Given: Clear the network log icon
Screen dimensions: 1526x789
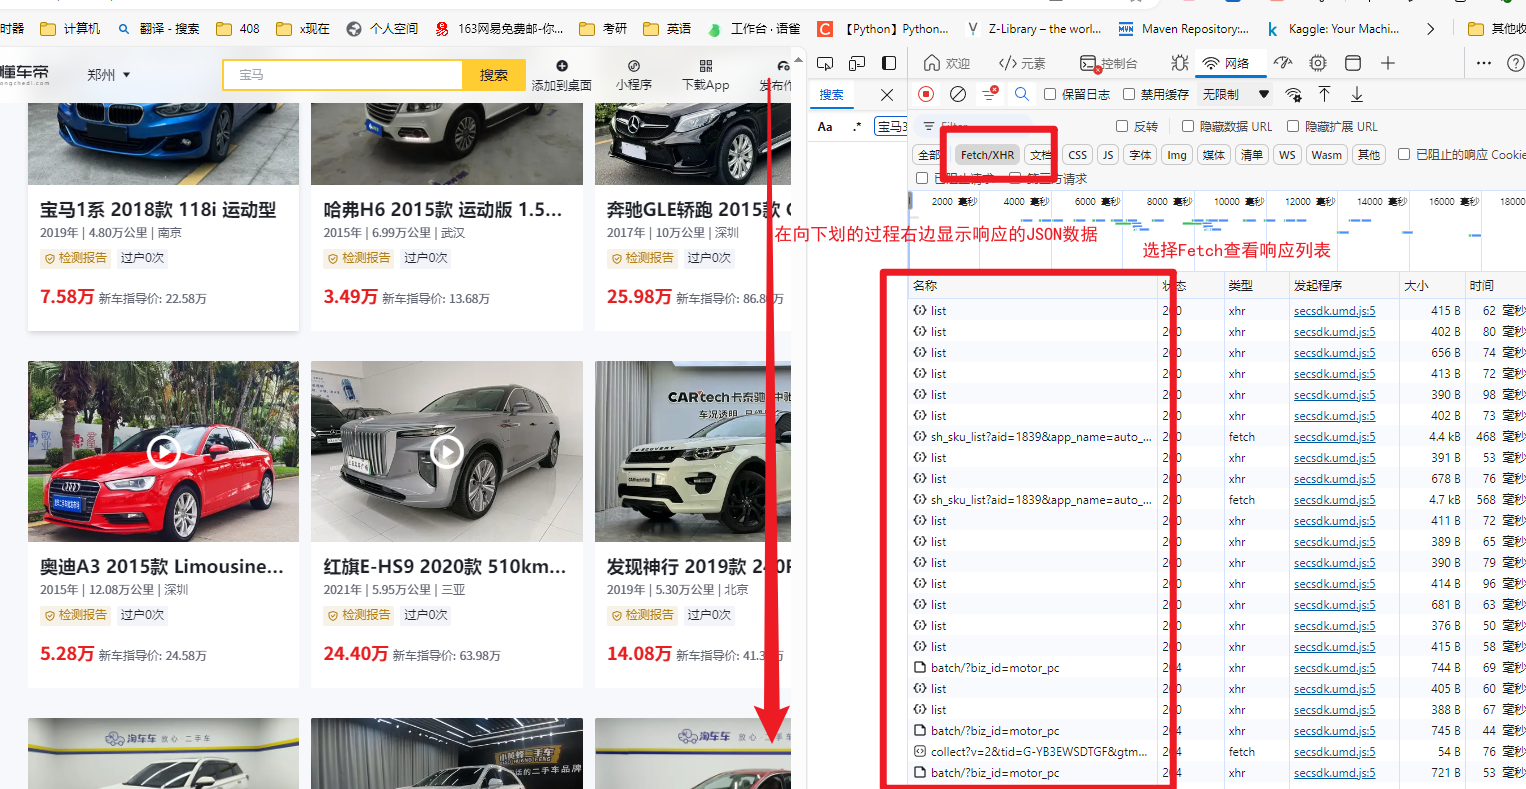Looking at the screenshot, I should coord(958,94).
